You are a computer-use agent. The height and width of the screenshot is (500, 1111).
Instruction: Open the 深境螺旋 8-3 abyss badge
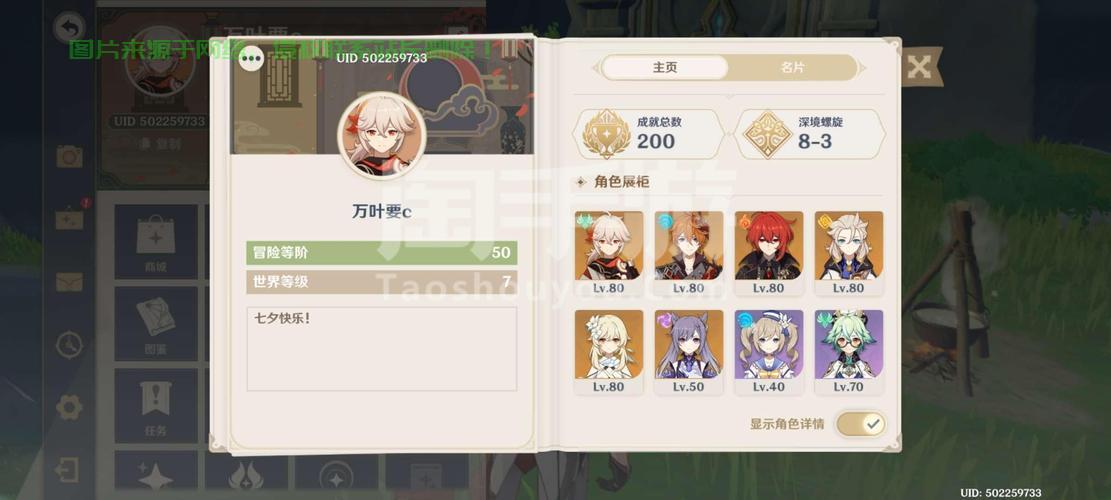[809, 134]
